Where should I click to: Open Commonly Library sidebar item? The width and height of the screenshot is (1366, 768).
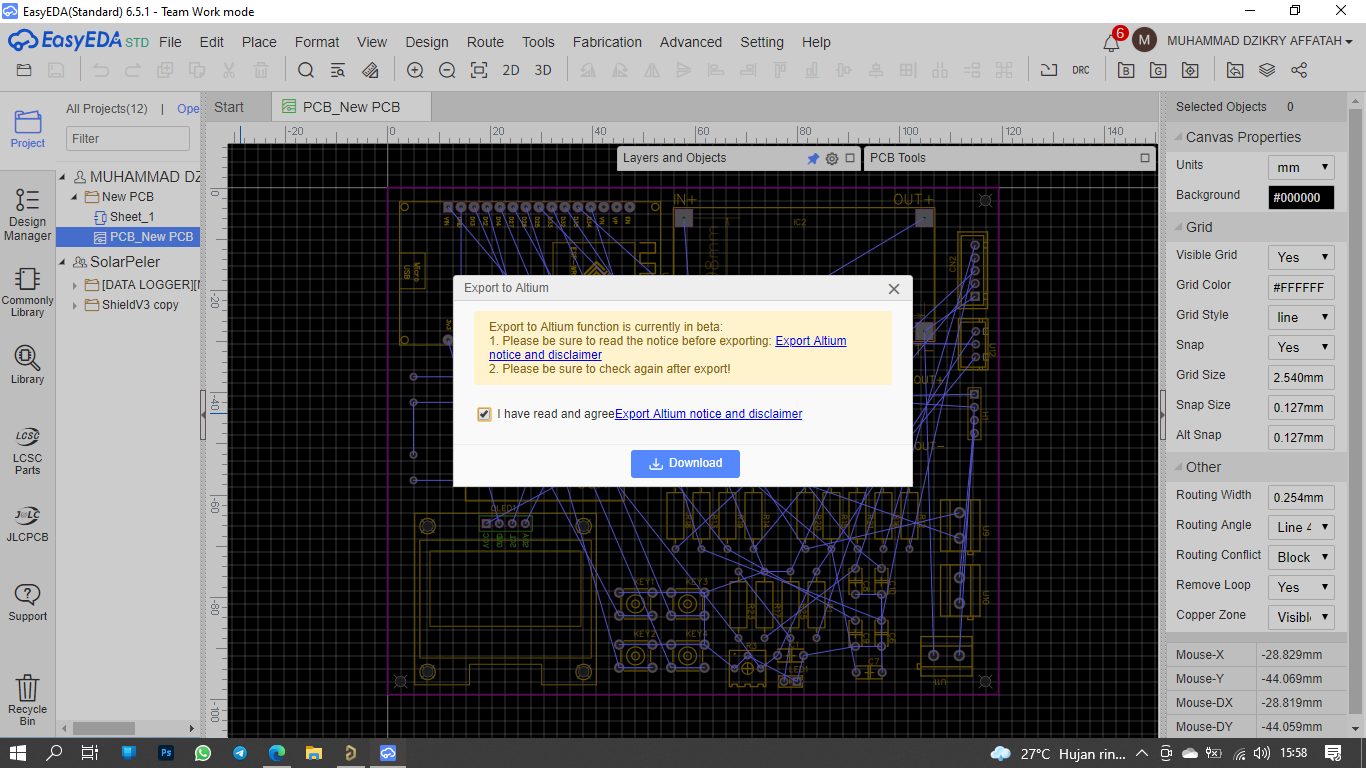[x=28, y=292]
